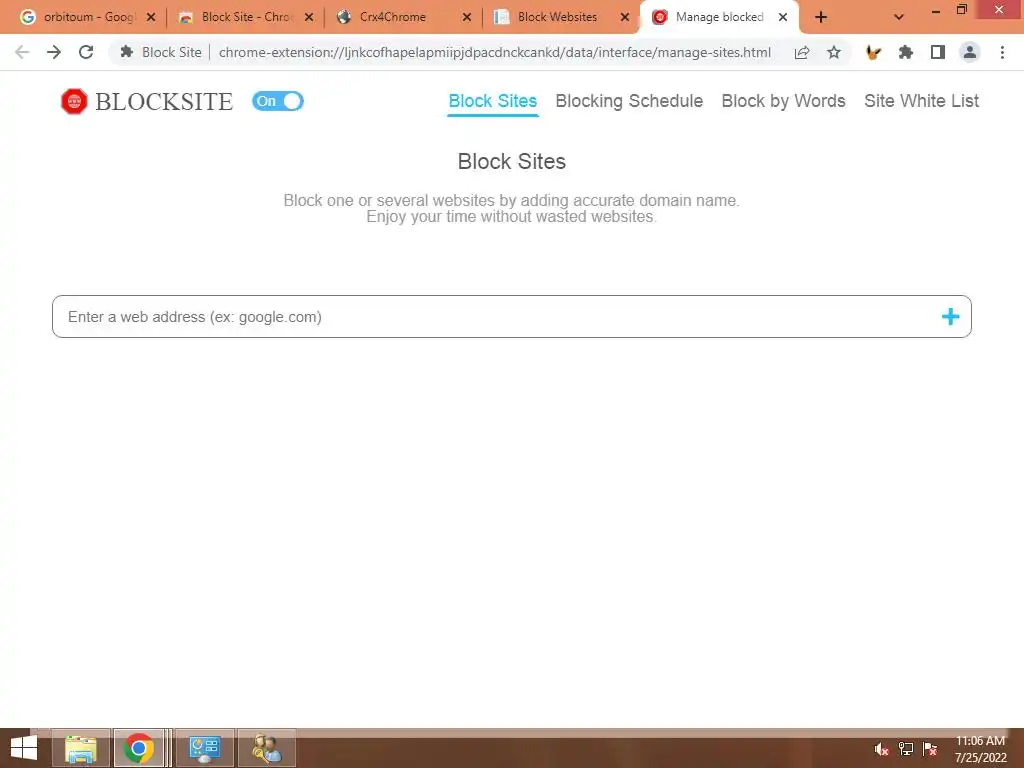The width and height of the screenshot is (1024, 768).
Task: Toggle the browser side panel
Action: point(938,52)
